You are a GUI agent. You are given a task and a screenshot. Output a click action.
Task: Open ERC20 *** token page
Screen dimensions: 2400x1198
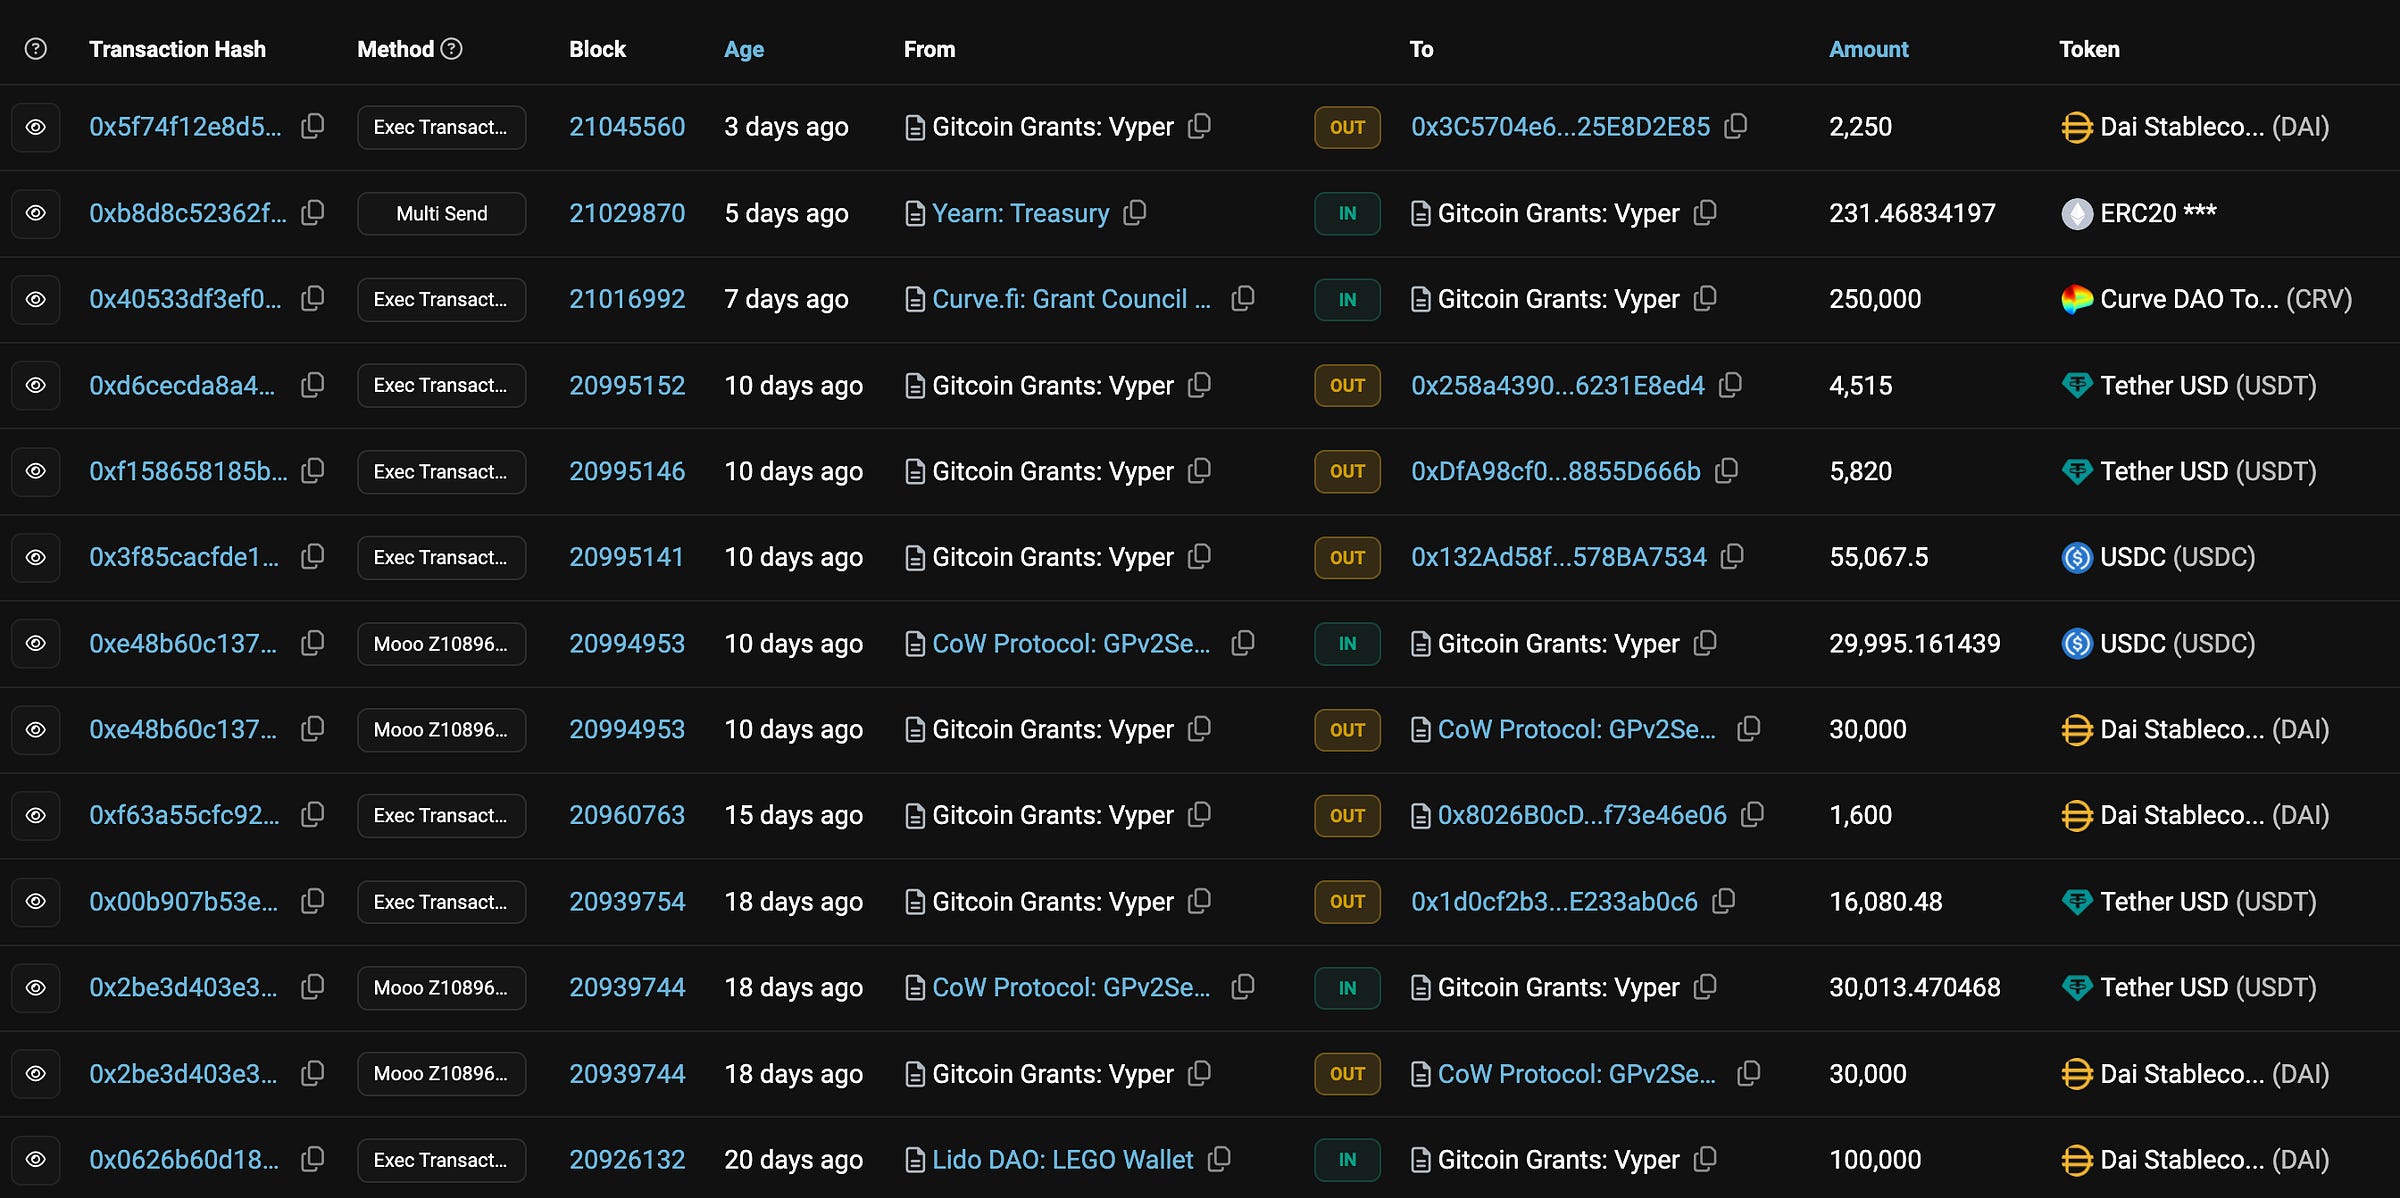coord(2158,213)
